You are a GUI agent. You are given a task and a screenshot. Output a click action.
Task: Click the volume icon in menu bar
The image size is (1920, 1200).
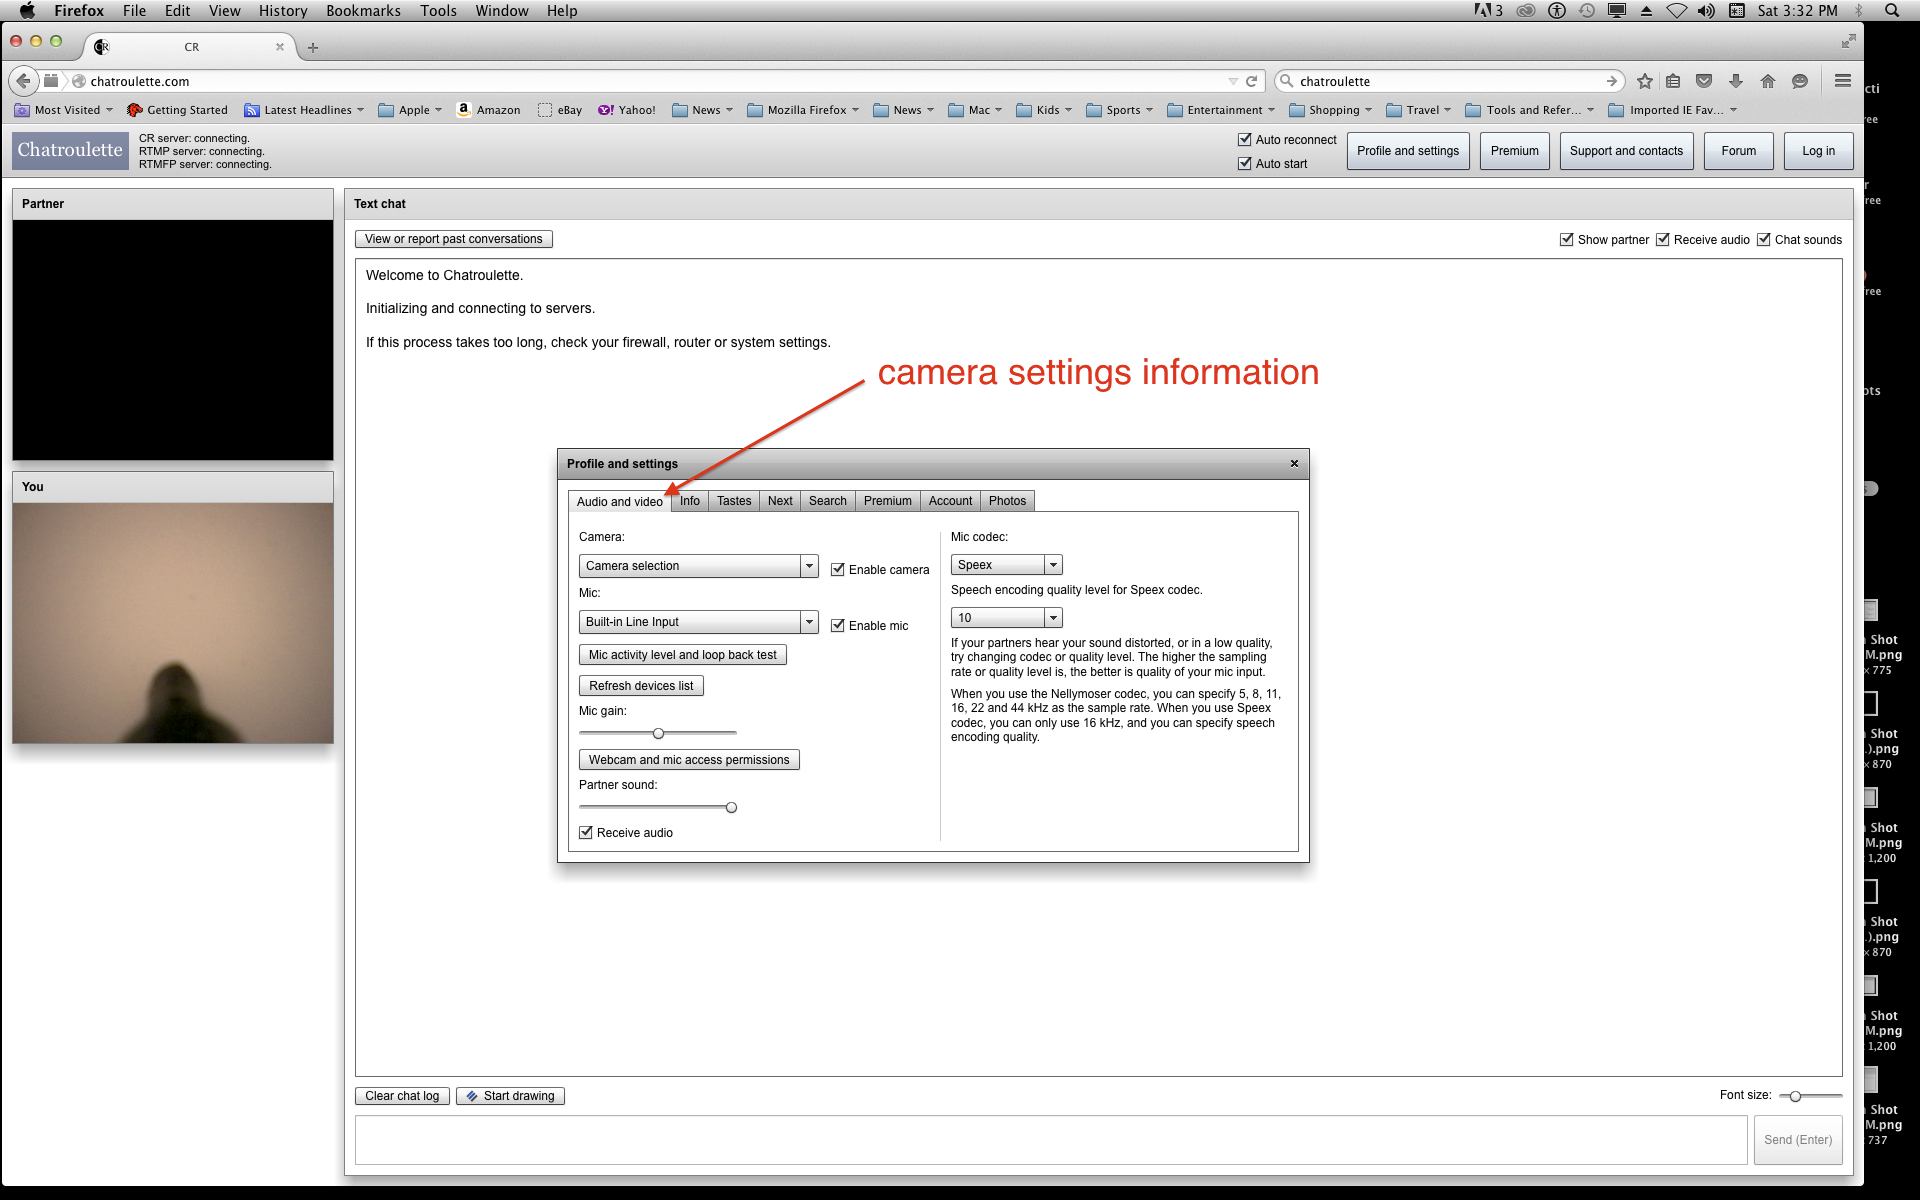tap(1706, 11)
